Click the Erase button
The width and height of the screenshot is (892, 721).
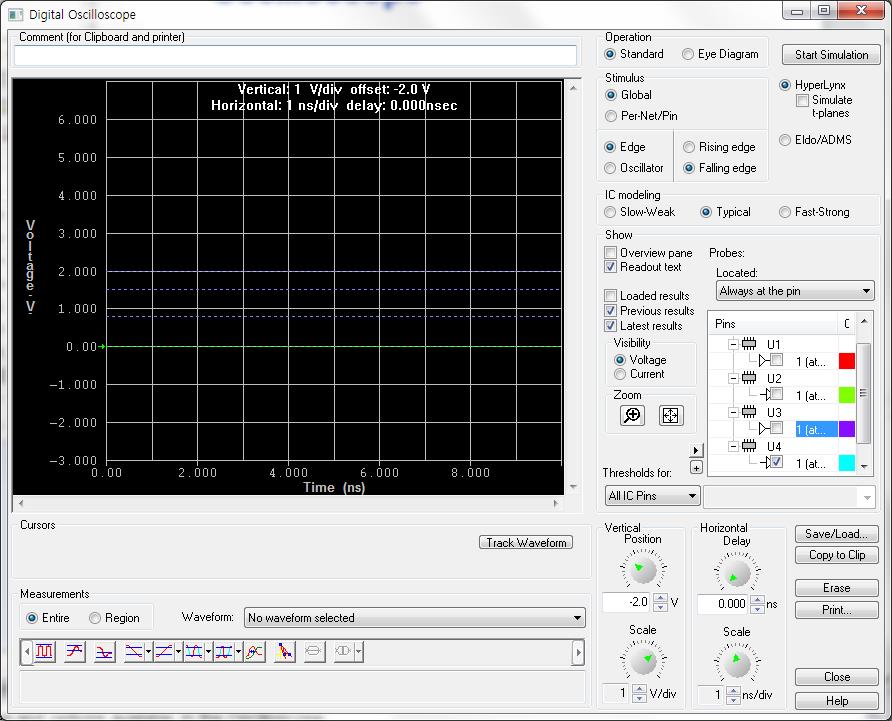[836, 588]
